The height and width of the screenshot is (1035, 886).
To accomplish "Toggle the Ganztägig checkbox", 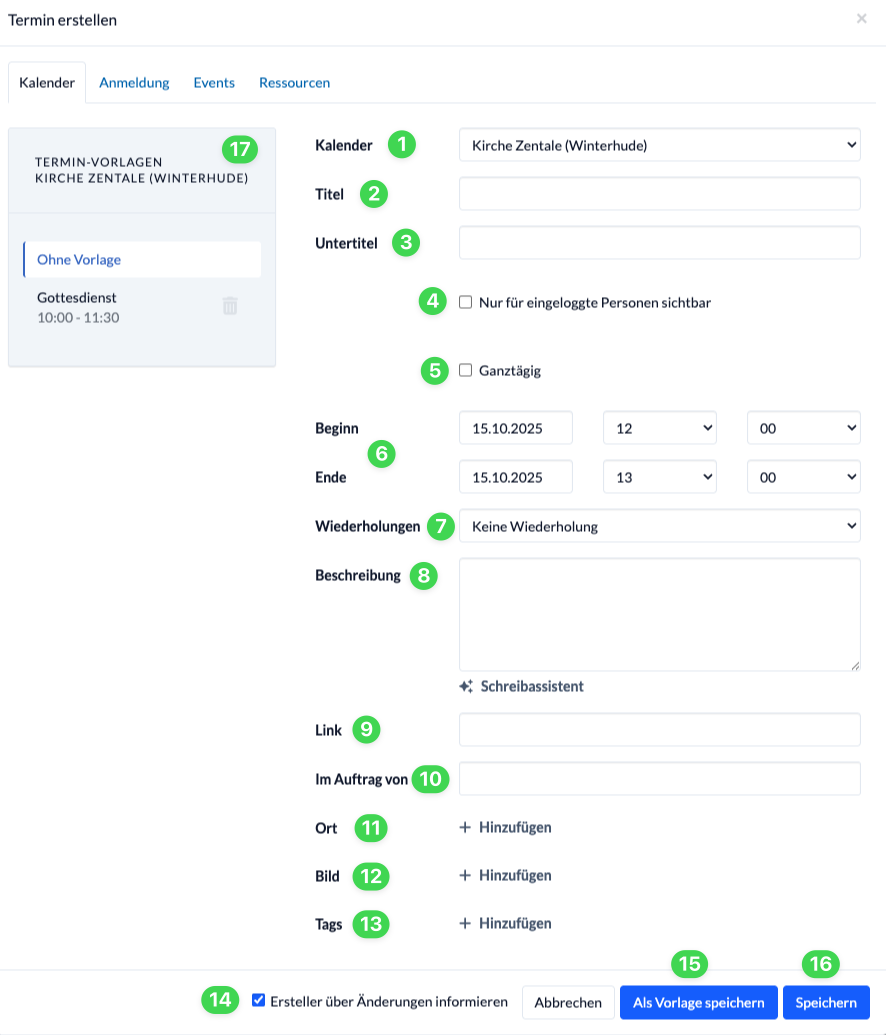I will tap(465, 370).
